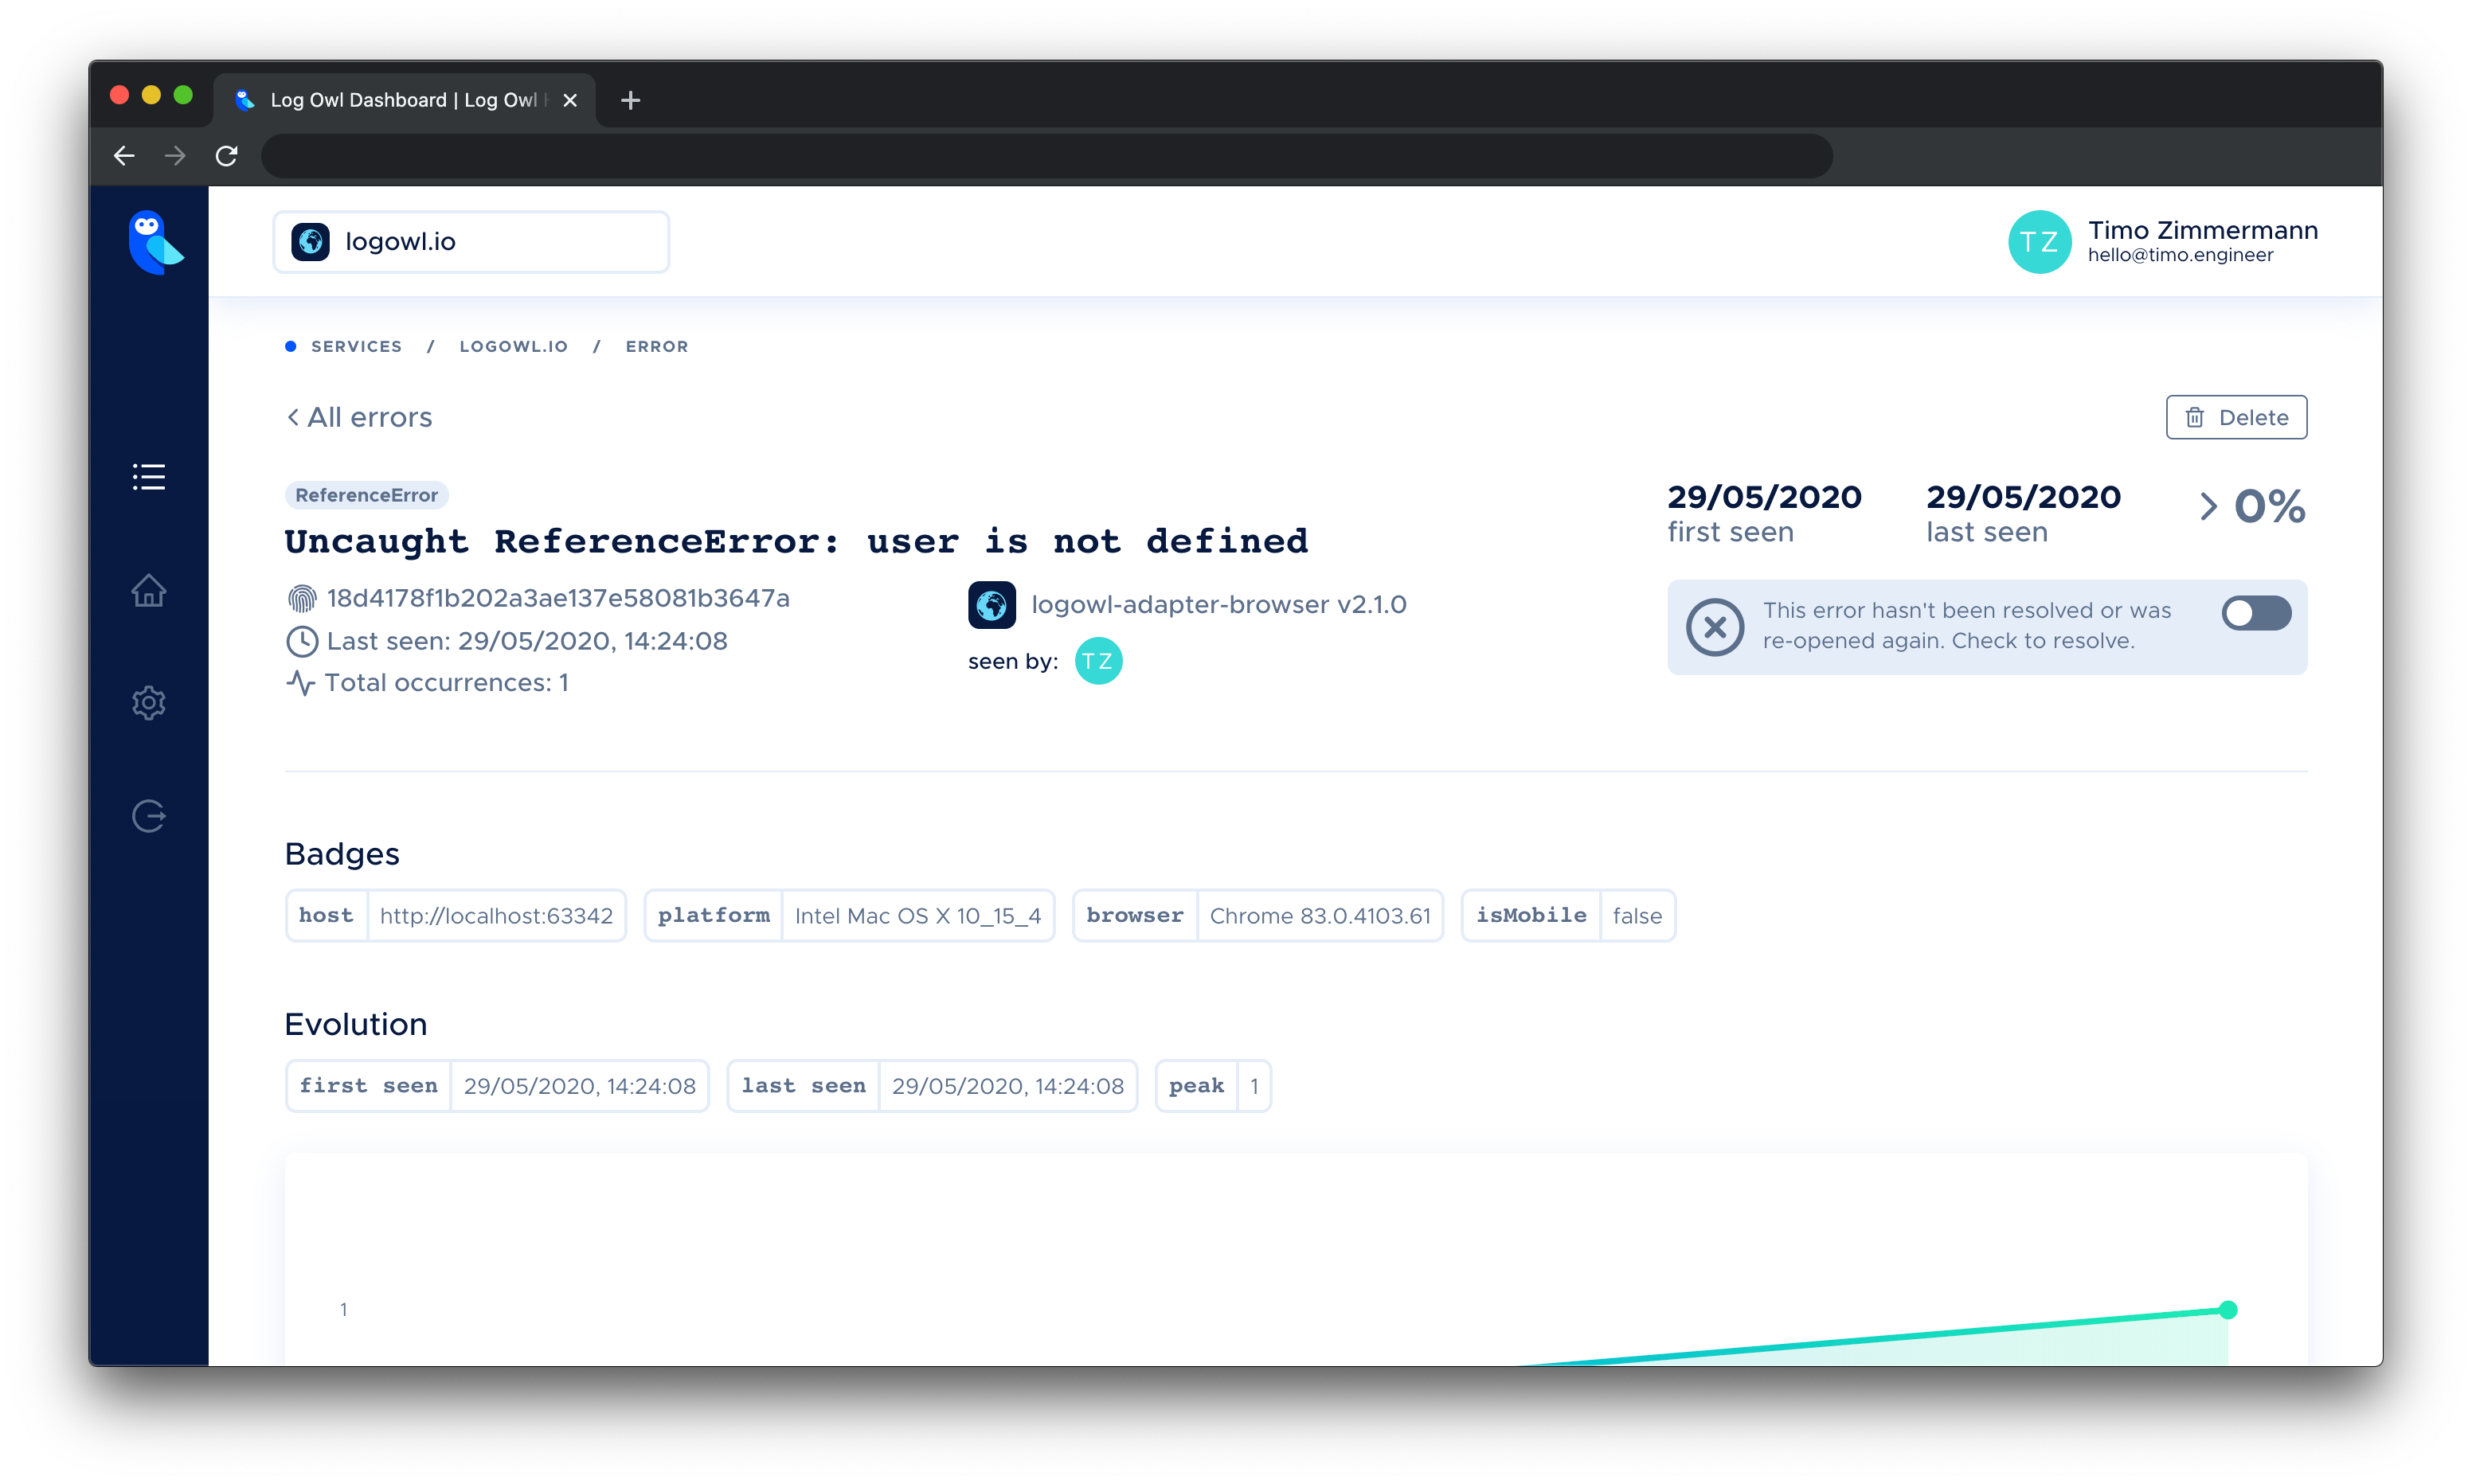Select the Log Owl Dashboard browser tab
2472x1484 pixels.
[x=403, y=100]
